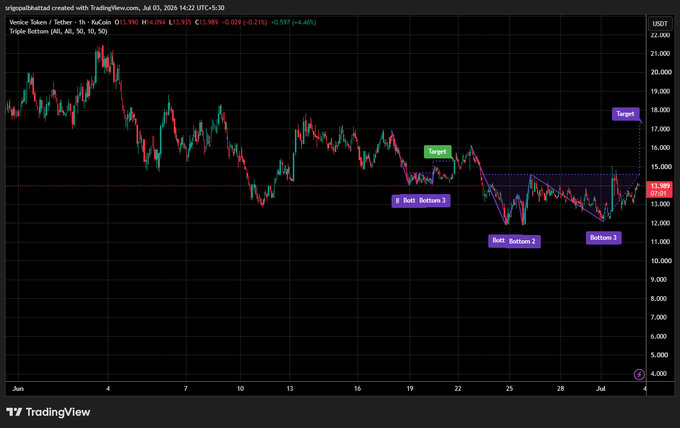680x428 pixels.
Task: Click the change value -0.029 (-0.21%)
Action: [x=245, y=22]
